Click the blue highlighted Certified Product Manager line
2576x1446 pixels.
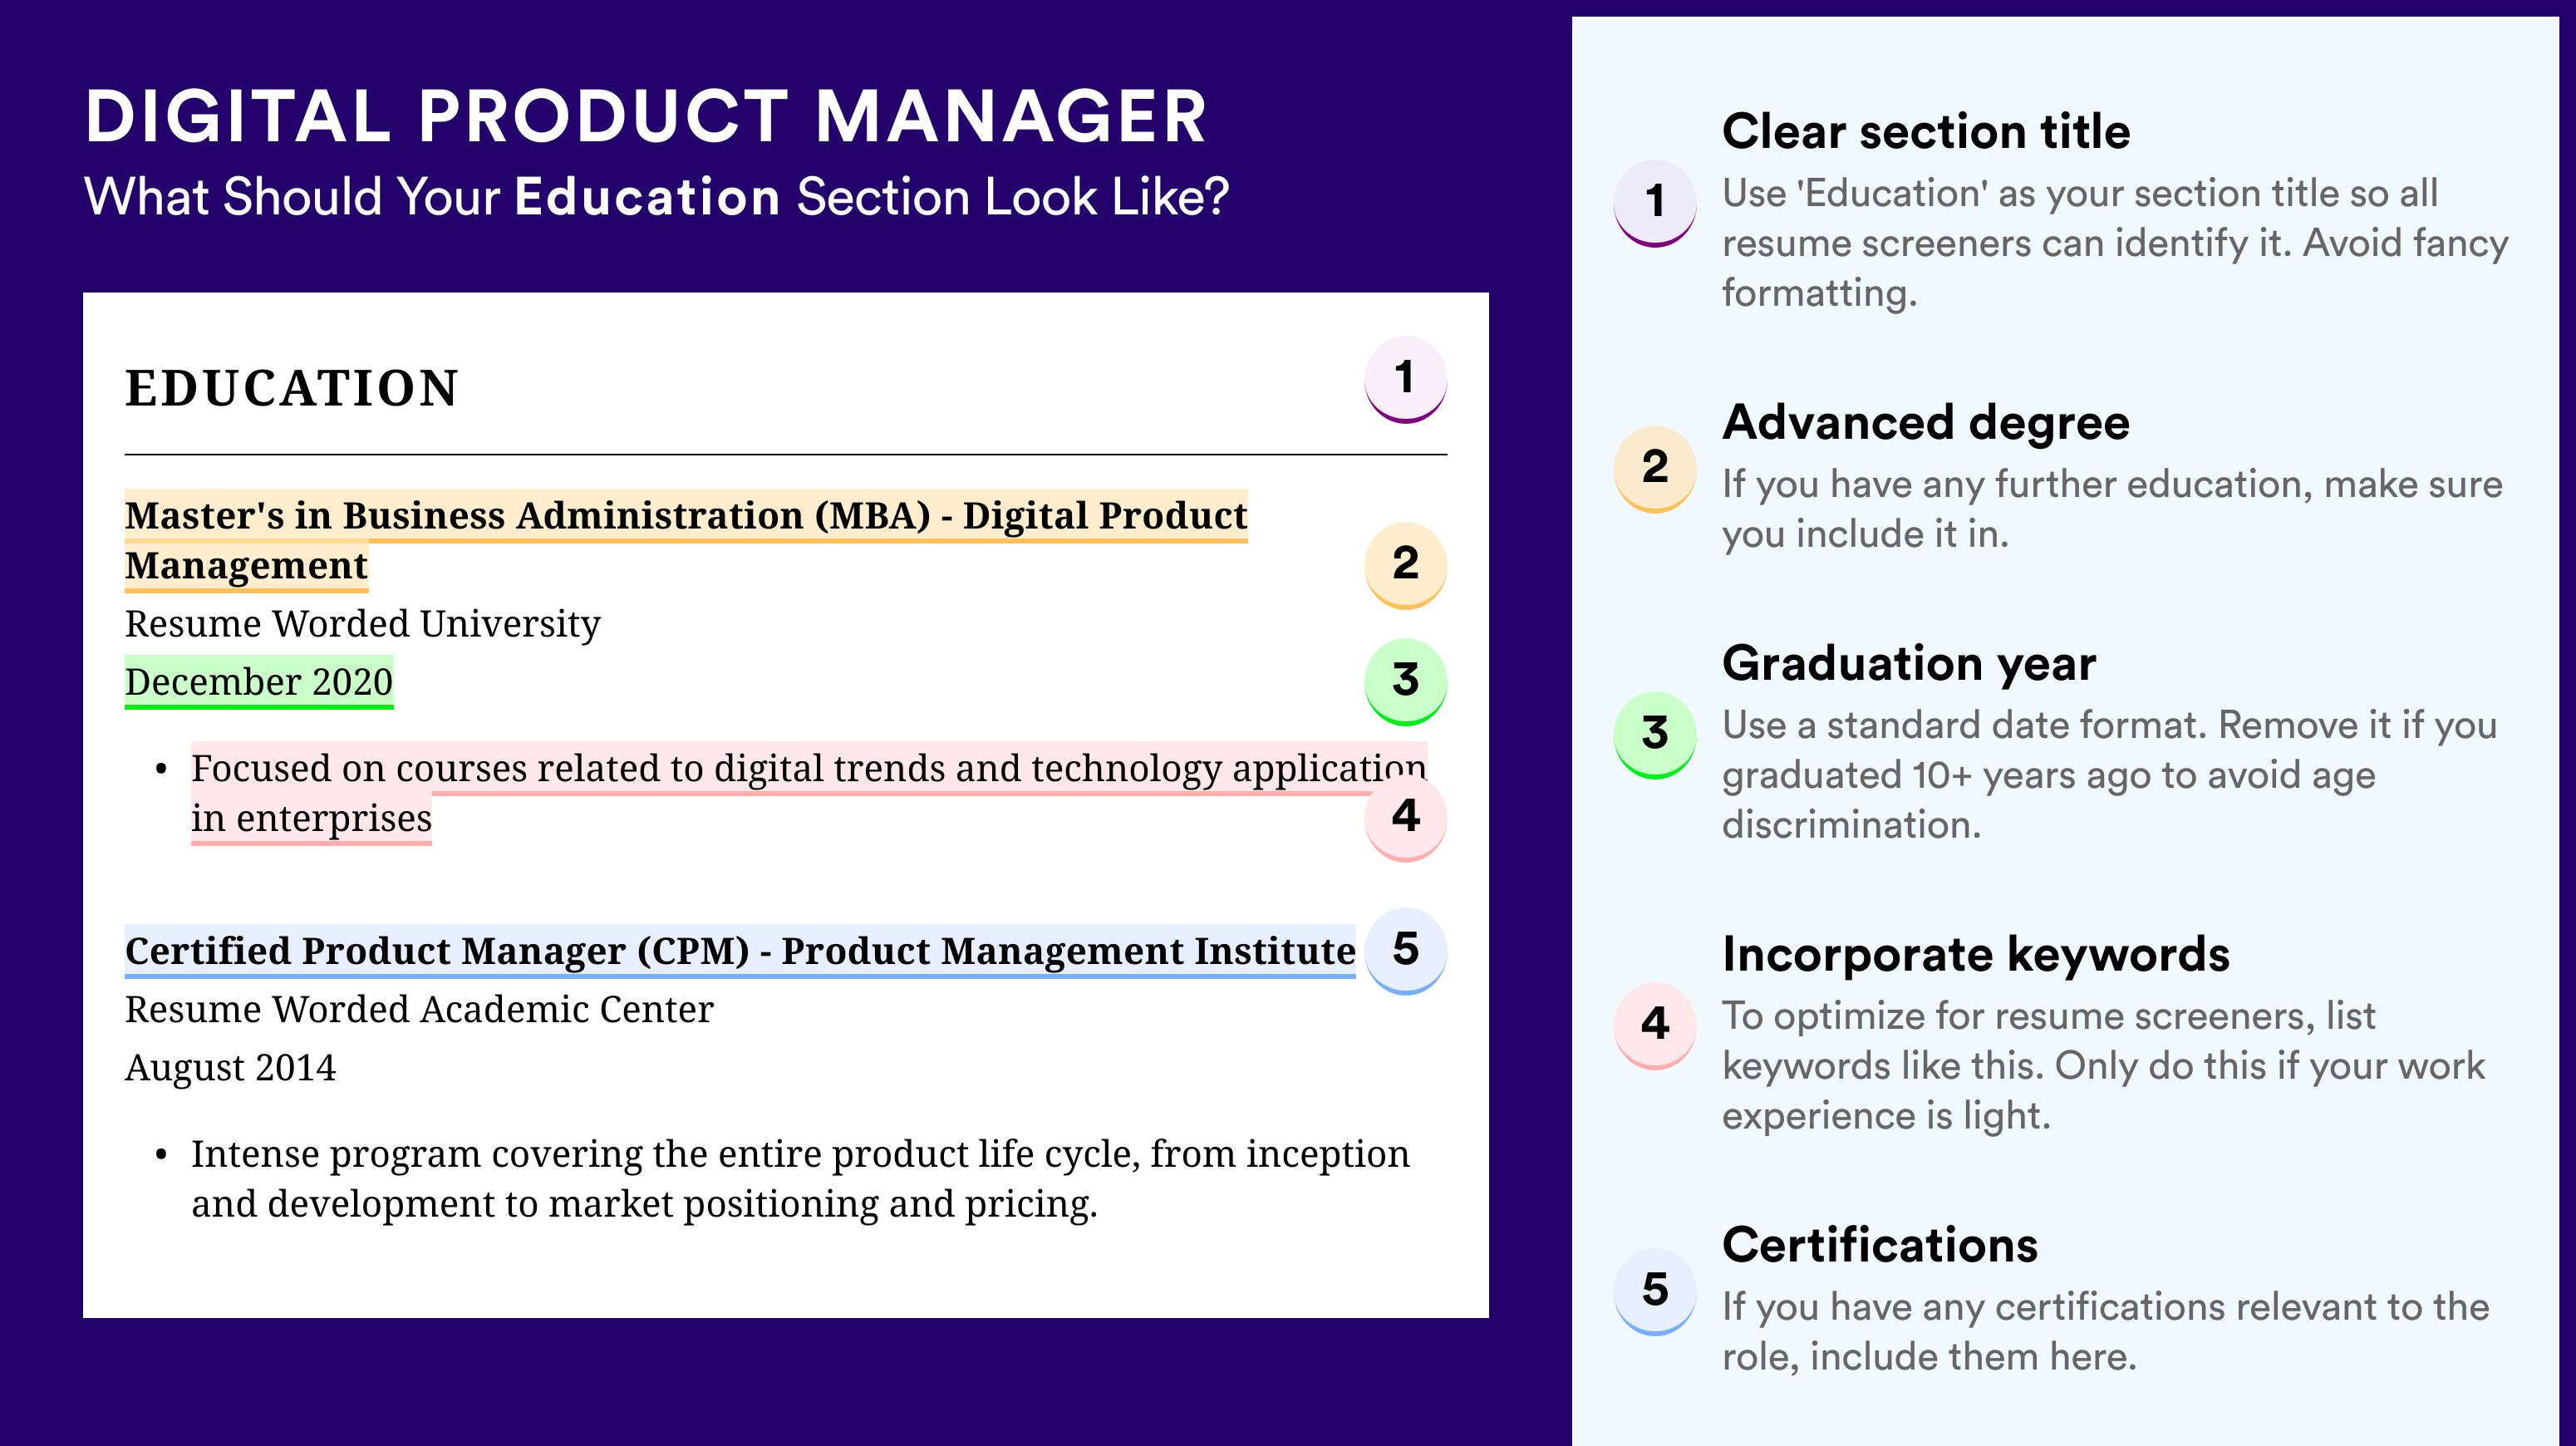coord(740,951)
